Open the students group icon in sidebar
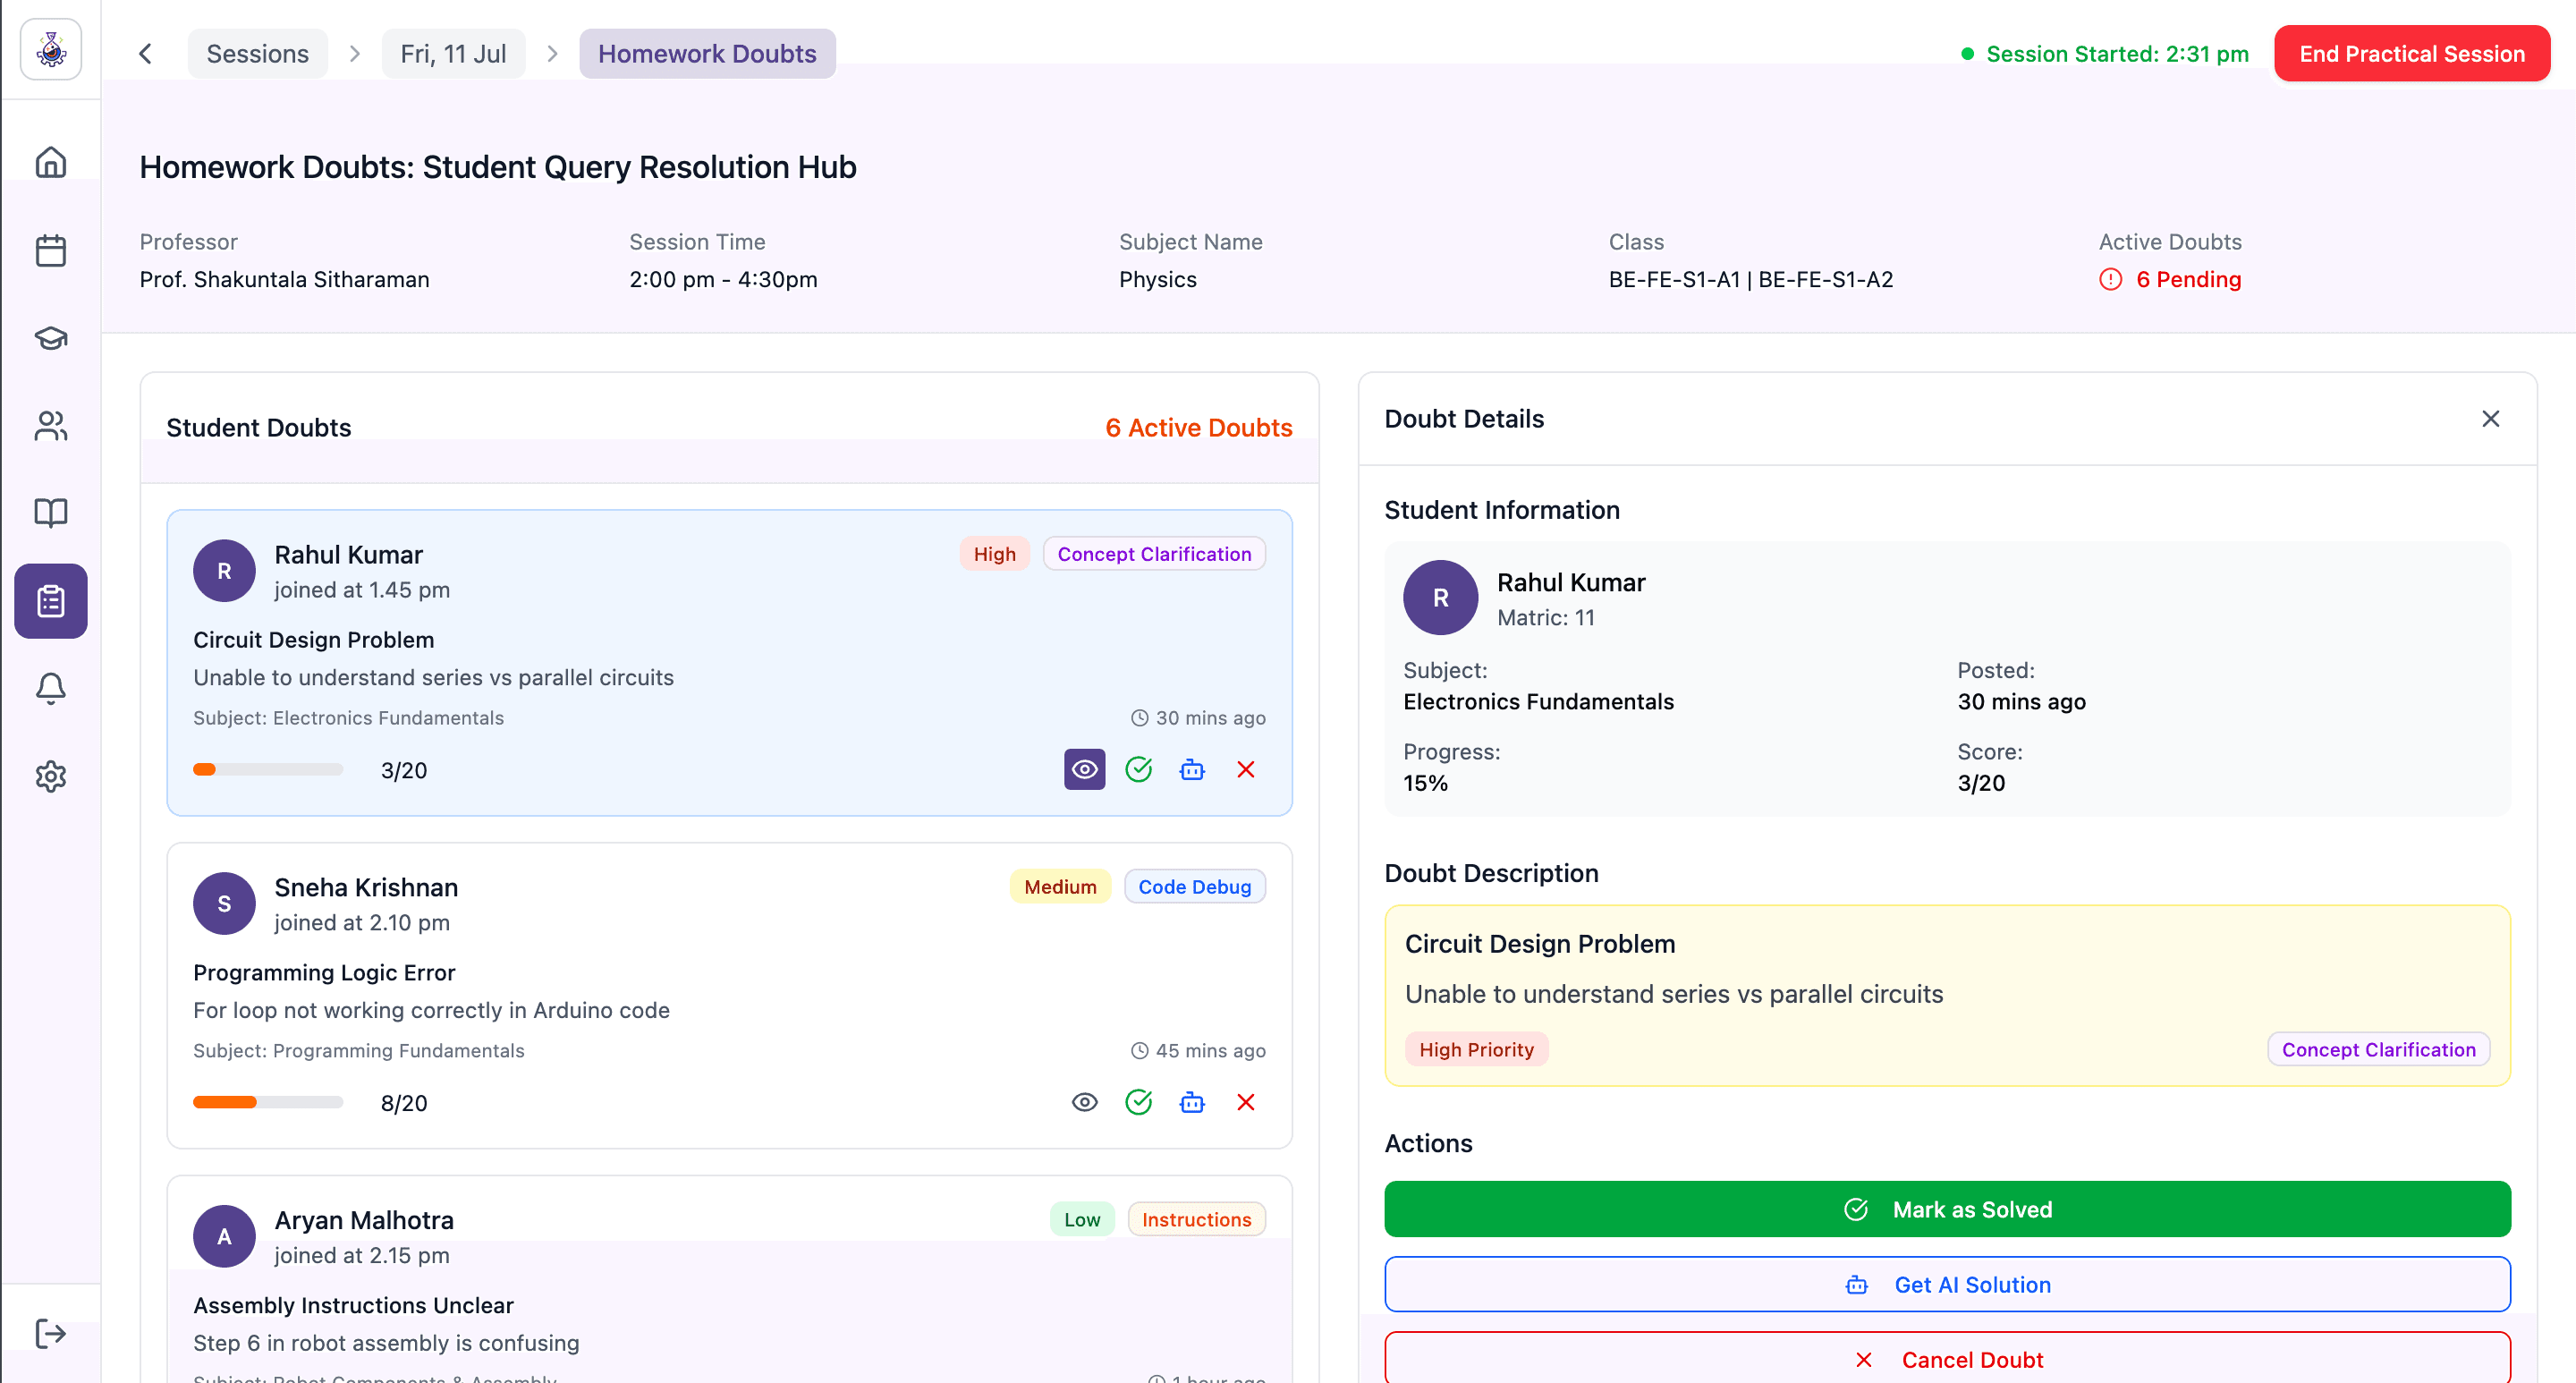 51,426
